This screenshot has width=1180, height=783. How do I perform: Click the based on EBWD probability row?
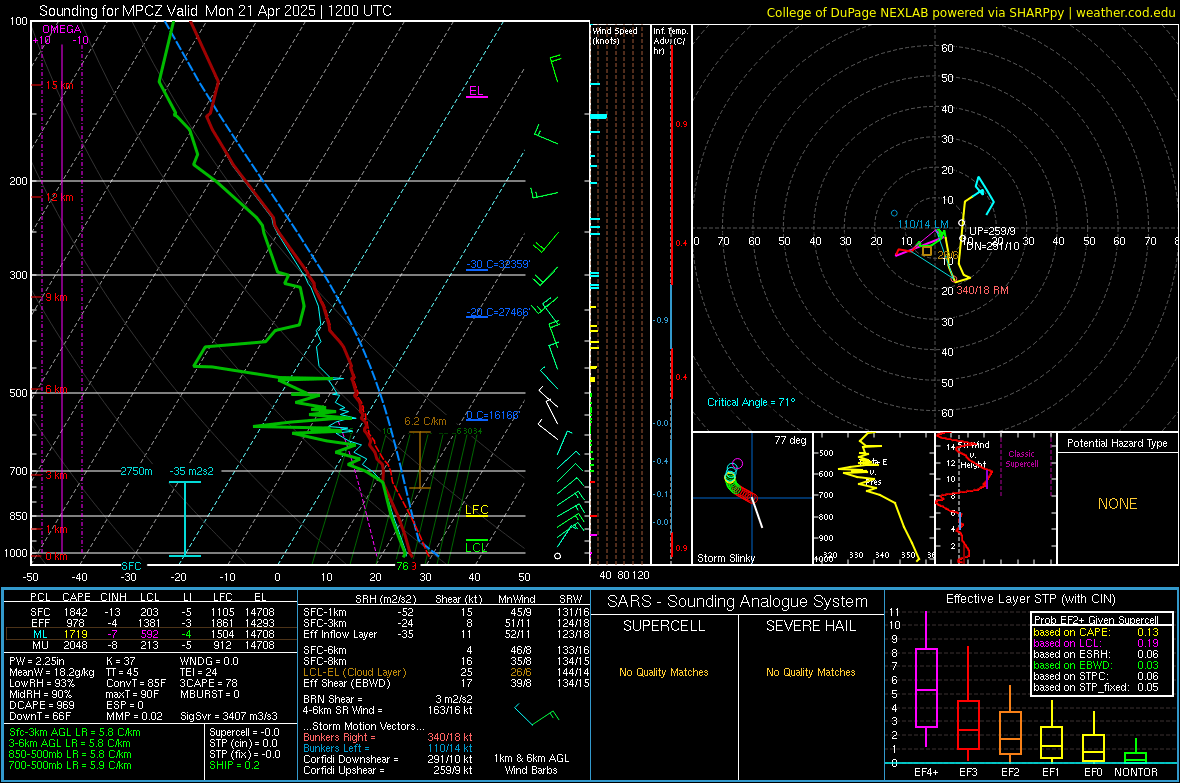pyautogui.click(x=1096, y=665)
